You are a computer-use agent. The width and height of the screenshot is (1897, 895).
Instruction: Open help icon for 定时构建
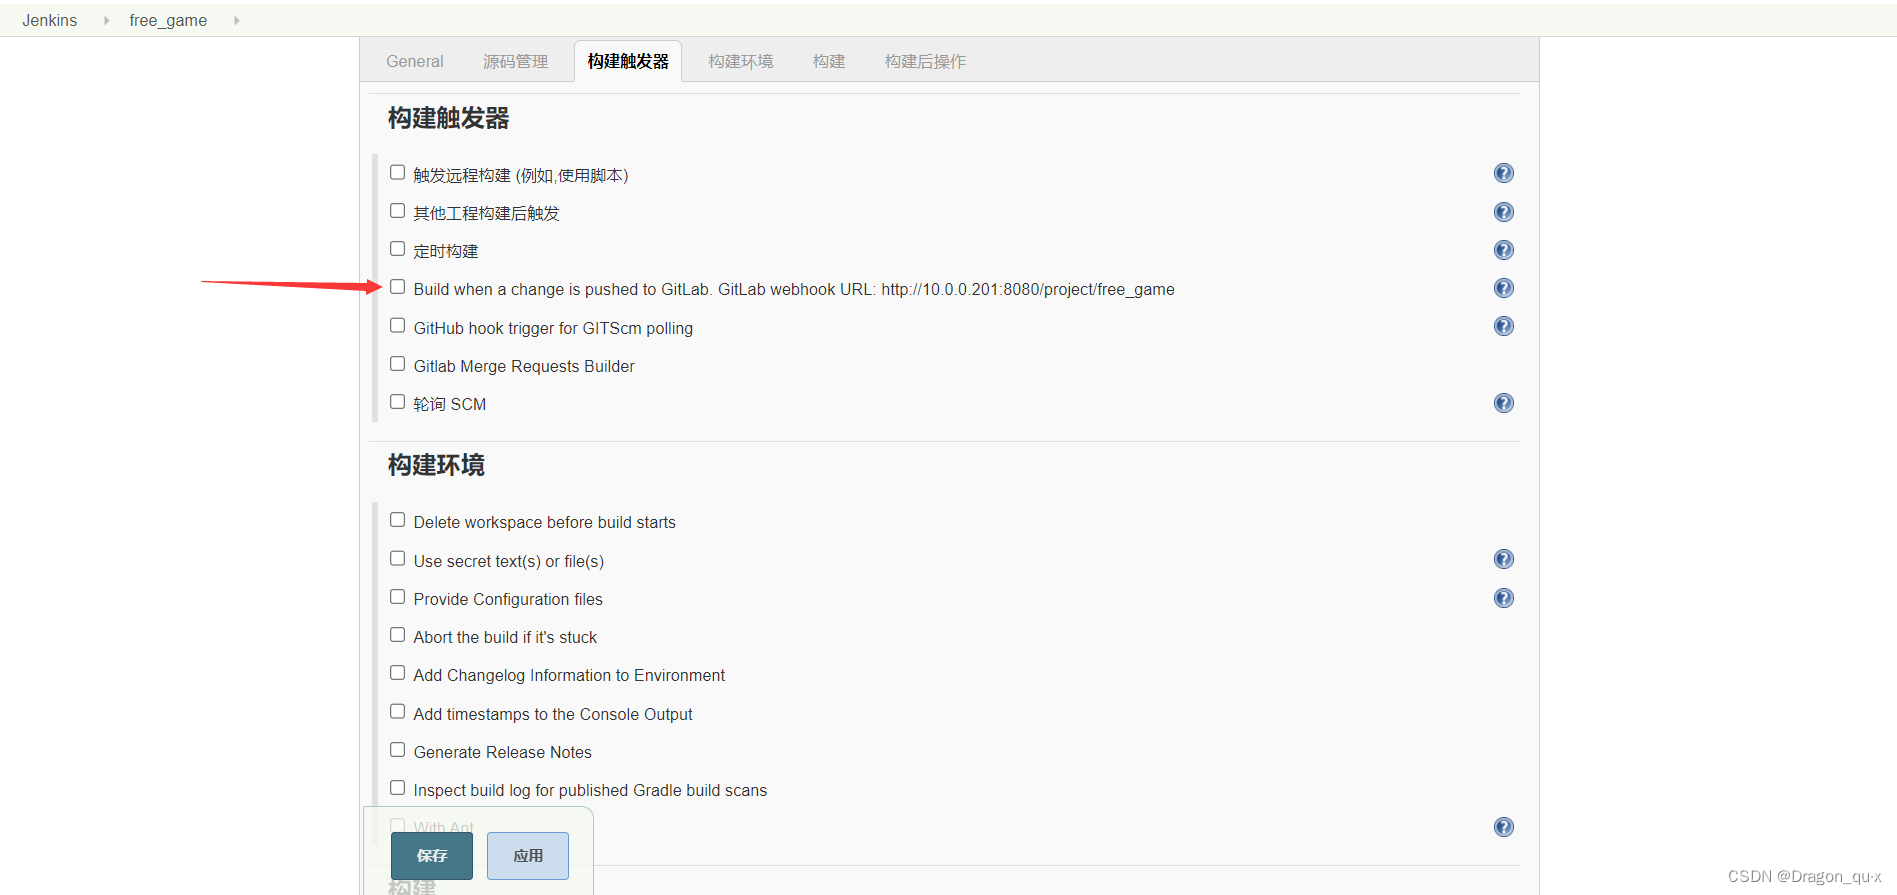[1503, 250]
